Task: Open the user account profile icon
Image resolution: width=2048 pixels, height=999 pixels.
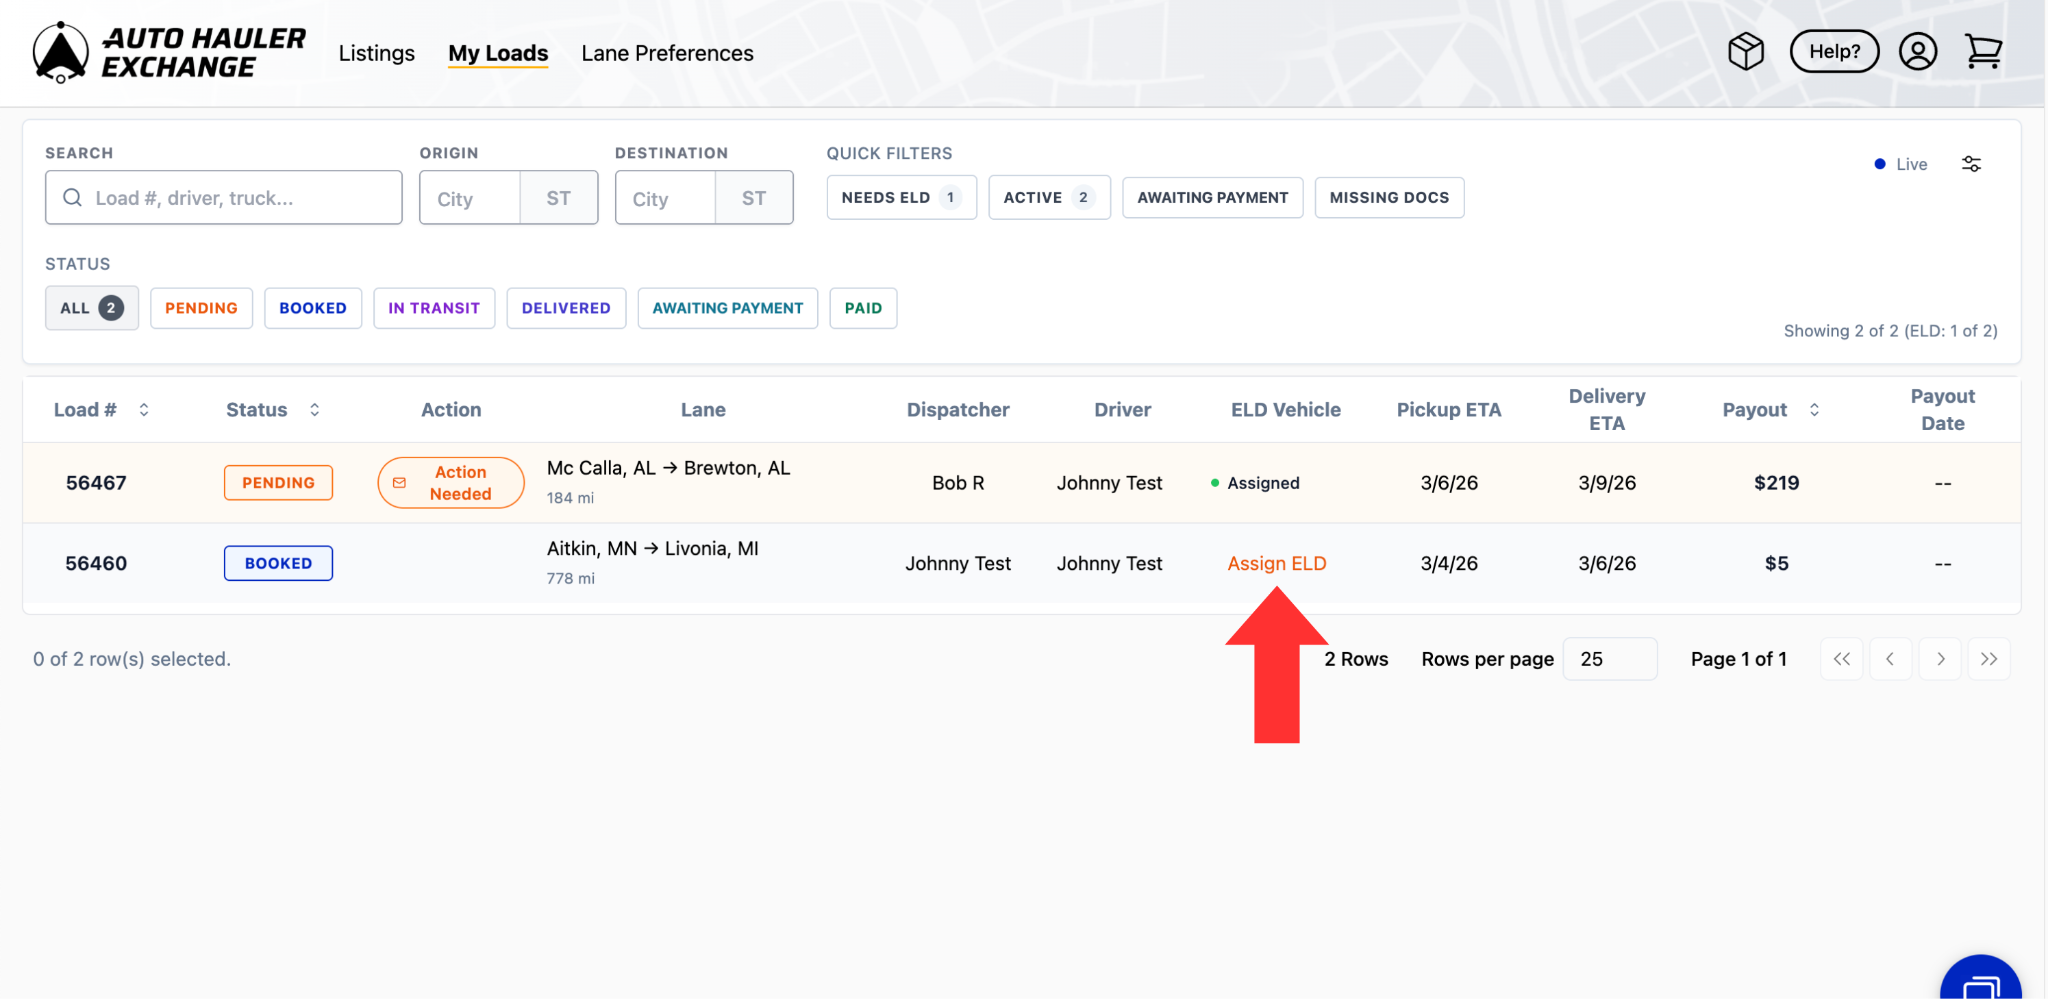Action: [x=1917, y=52]
